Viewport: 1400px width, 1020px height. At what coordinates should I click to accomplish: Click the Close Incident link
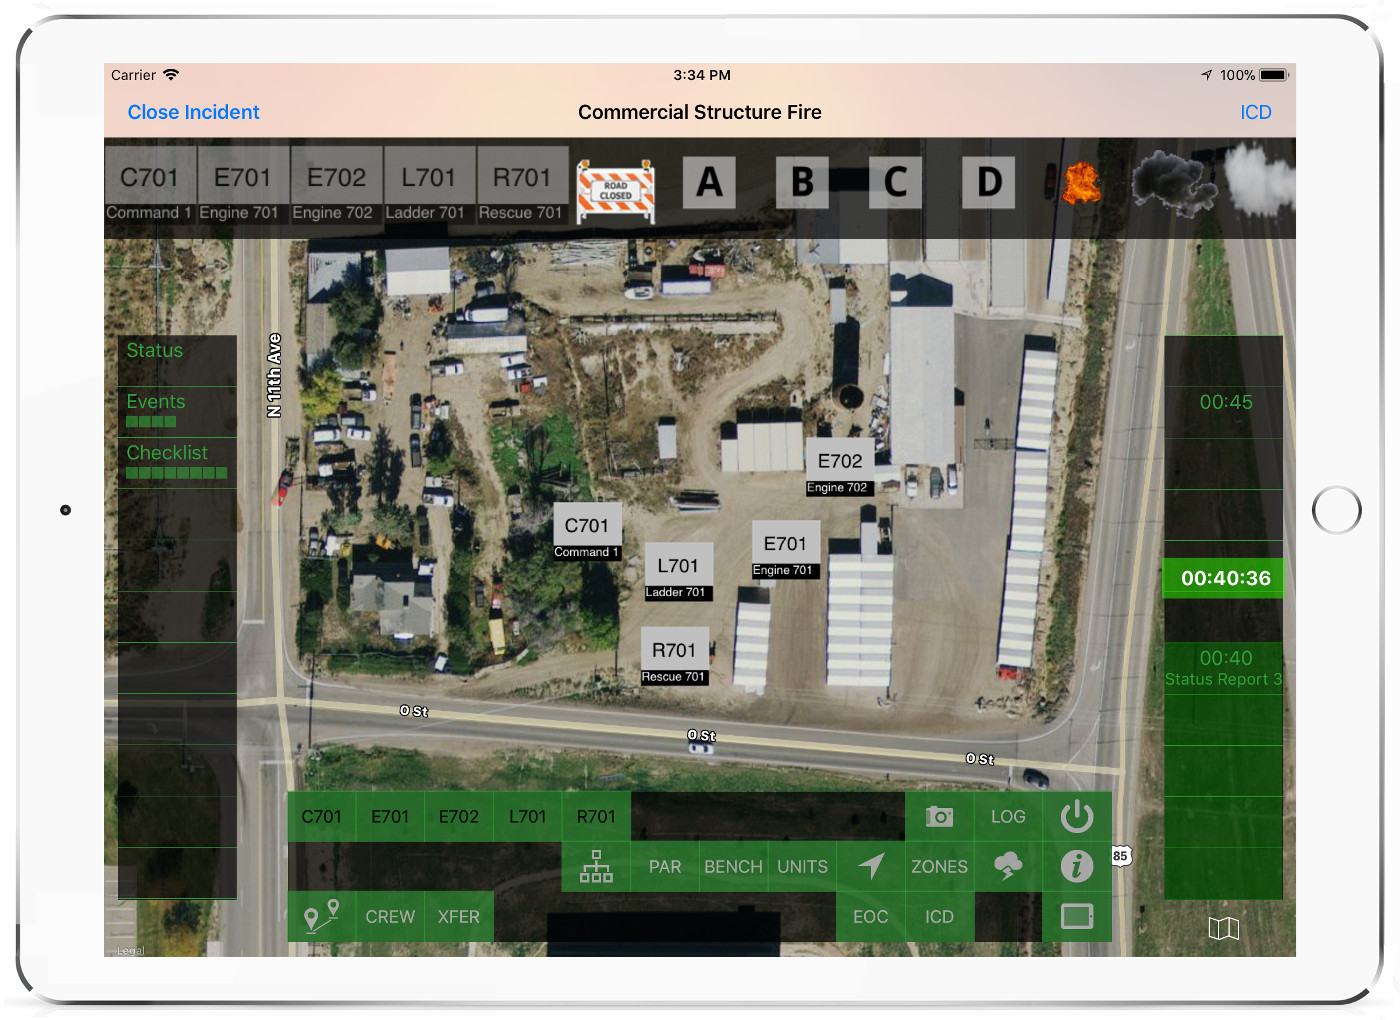coord(193,112)
